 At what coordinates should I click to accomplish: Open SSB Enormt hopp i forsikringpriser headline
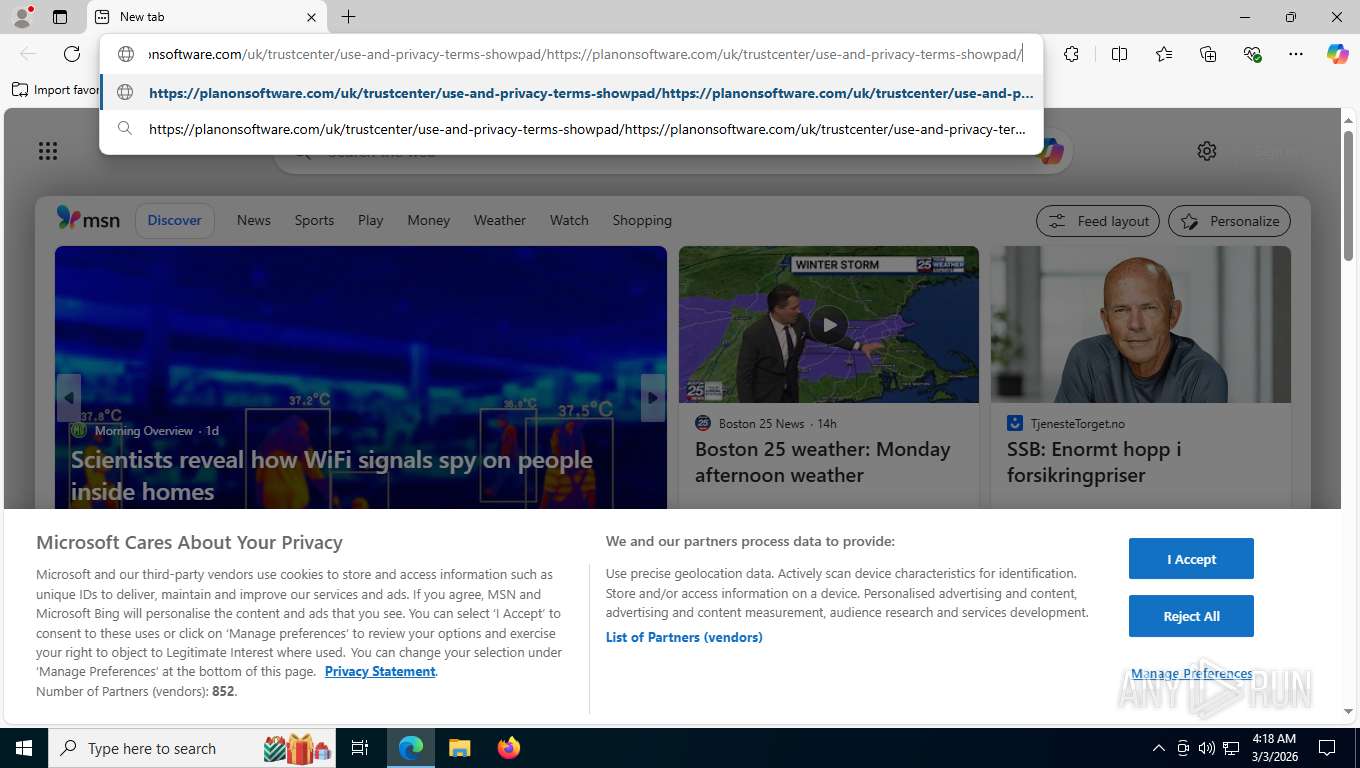point(1094,462)
